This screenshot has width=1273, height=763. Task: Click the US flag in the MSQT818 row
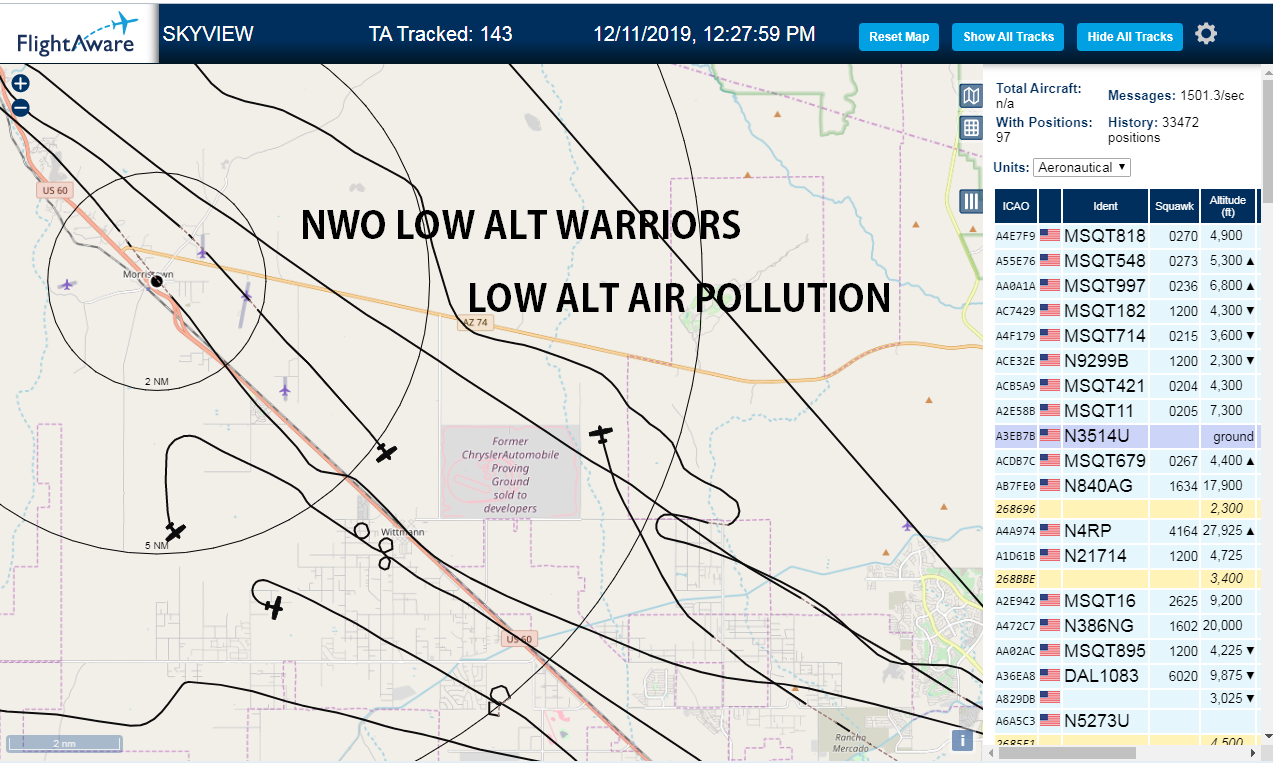(x=1050, y=236)
